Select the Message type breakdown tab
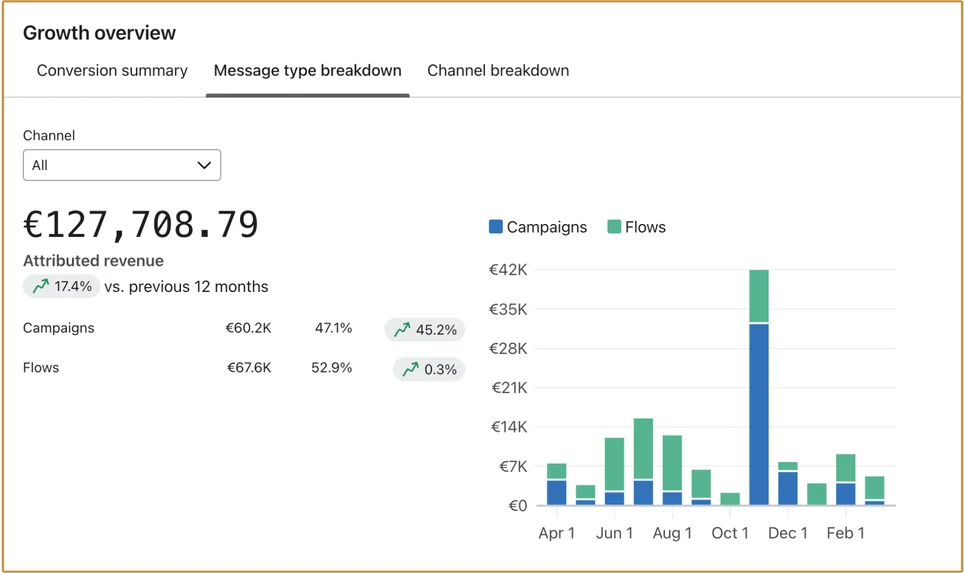 point(308,71)
